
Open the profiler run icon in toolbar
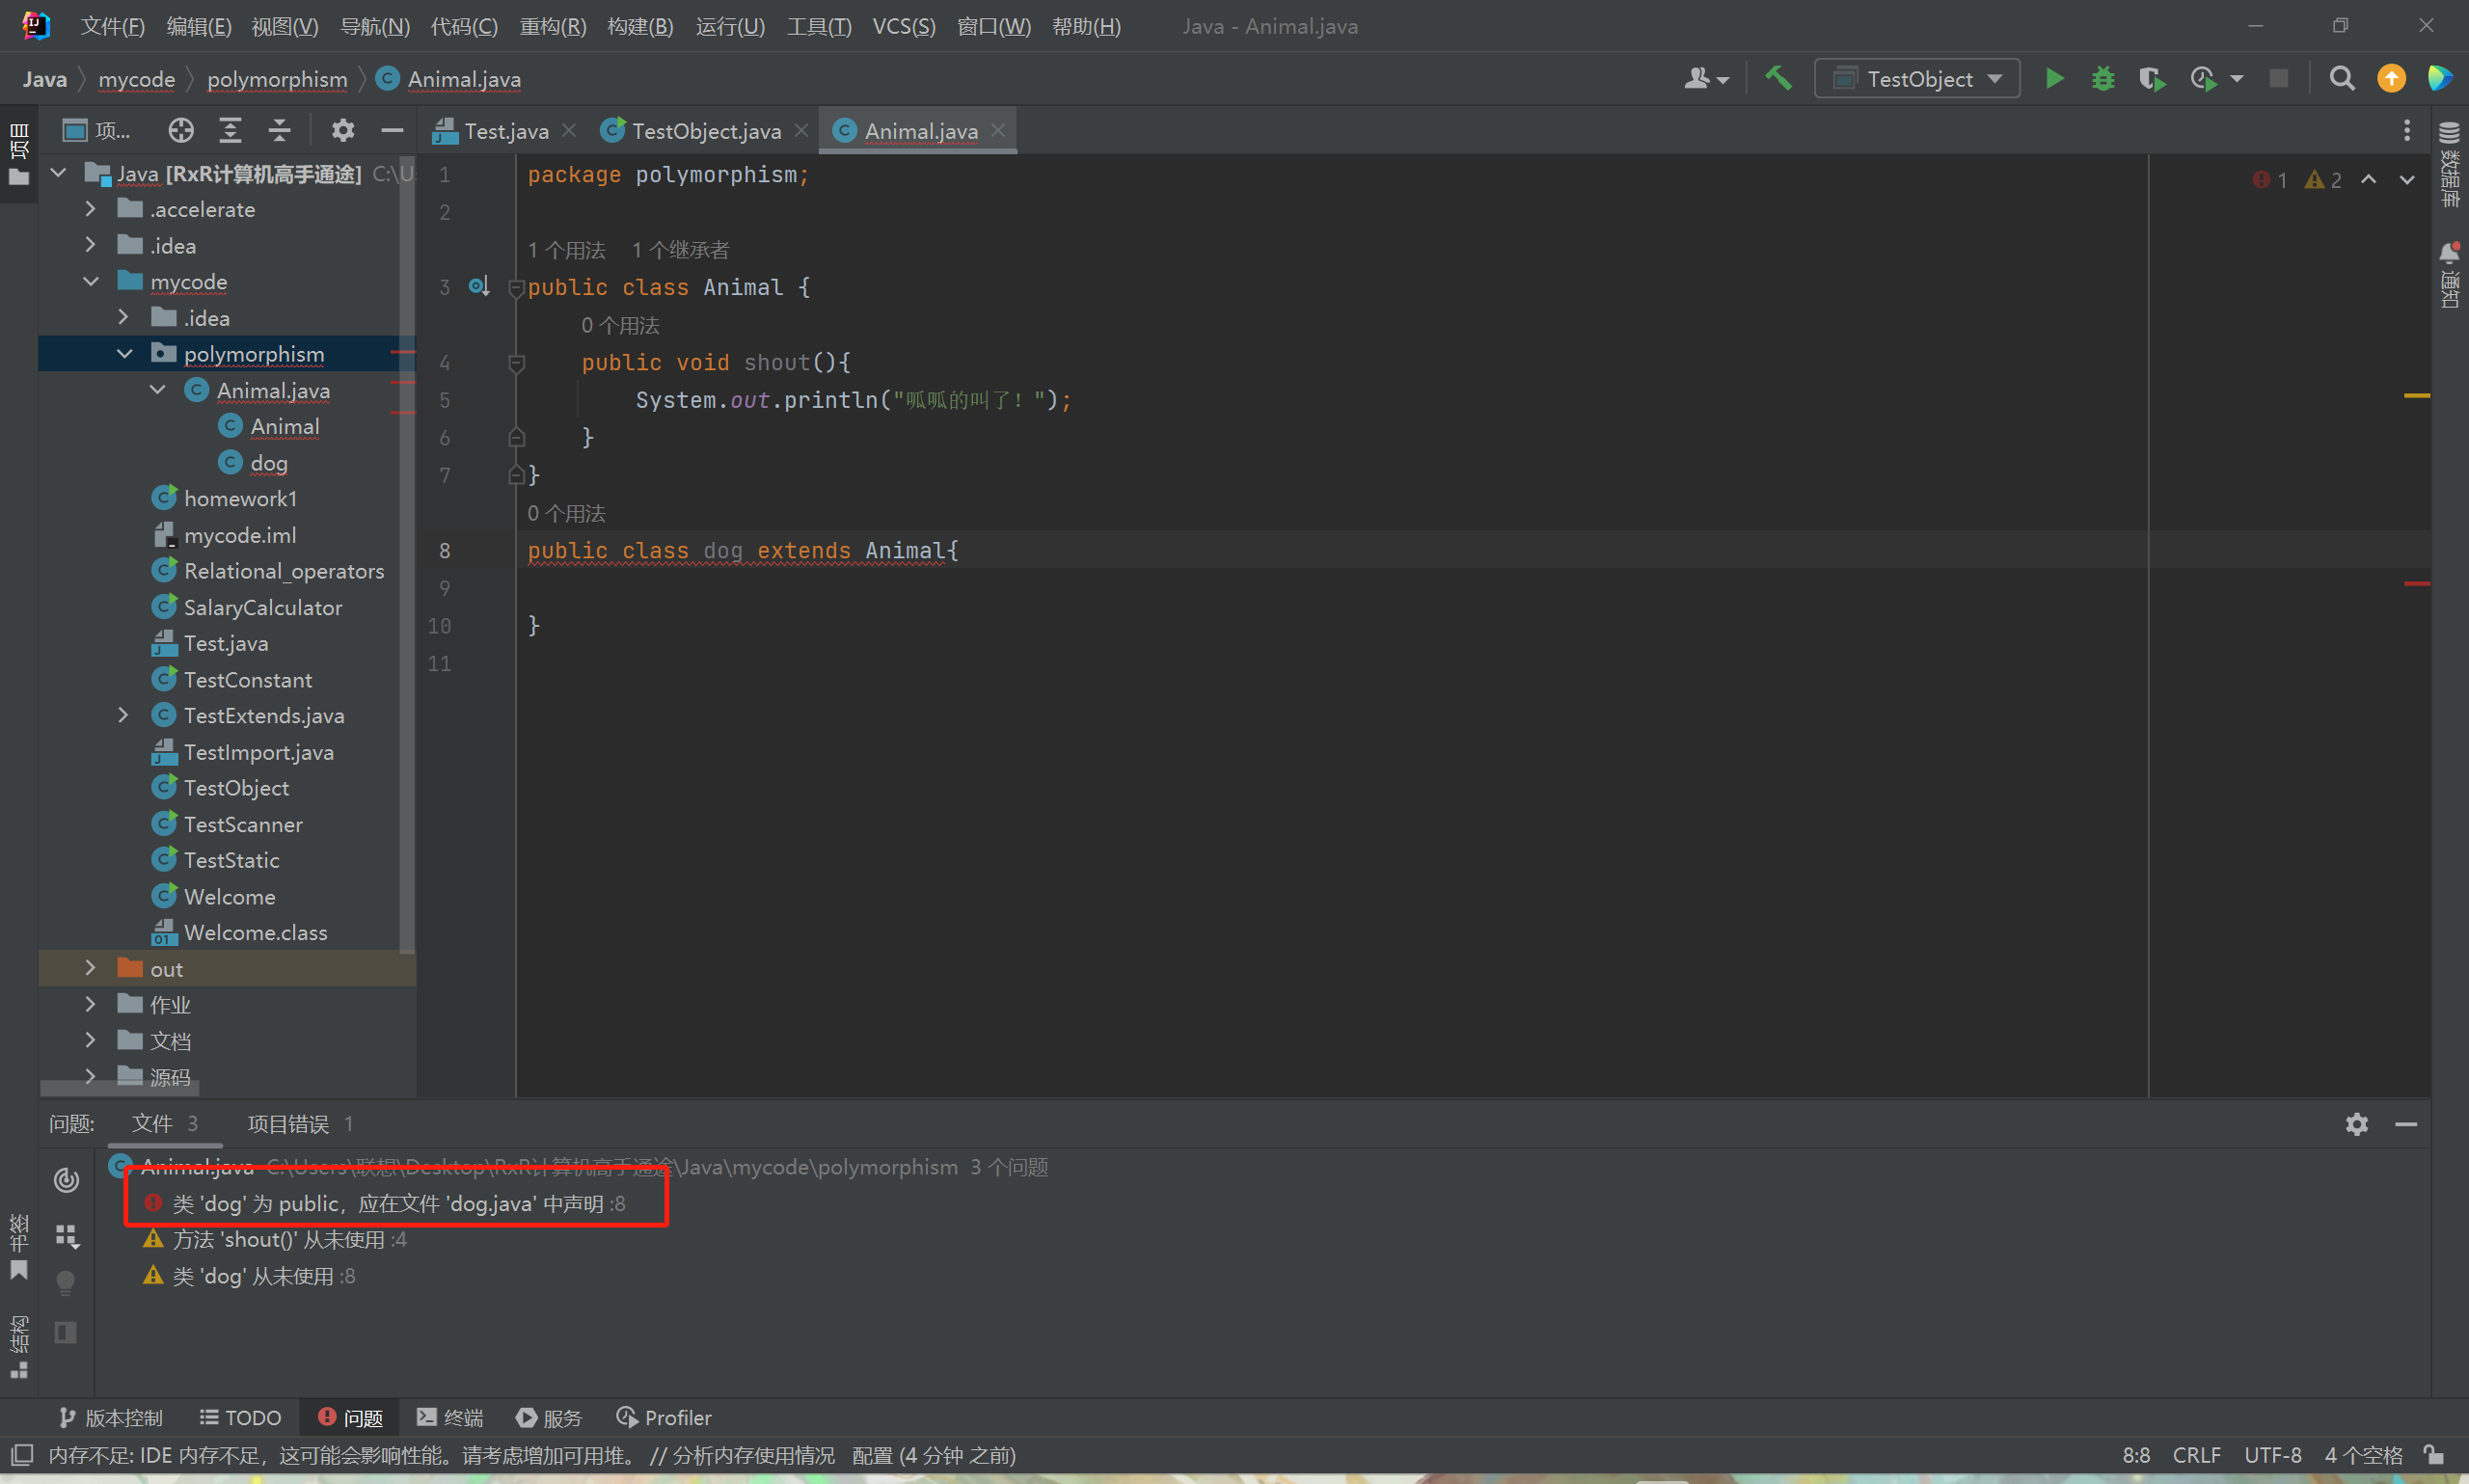(x=2203, y=79)
